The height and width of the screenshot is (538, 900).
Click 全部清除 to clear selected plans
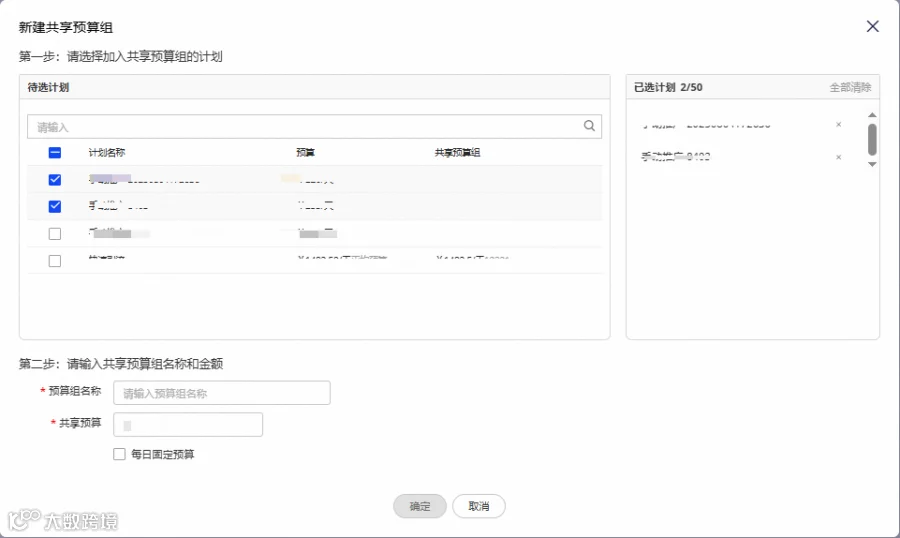[850, 87]
